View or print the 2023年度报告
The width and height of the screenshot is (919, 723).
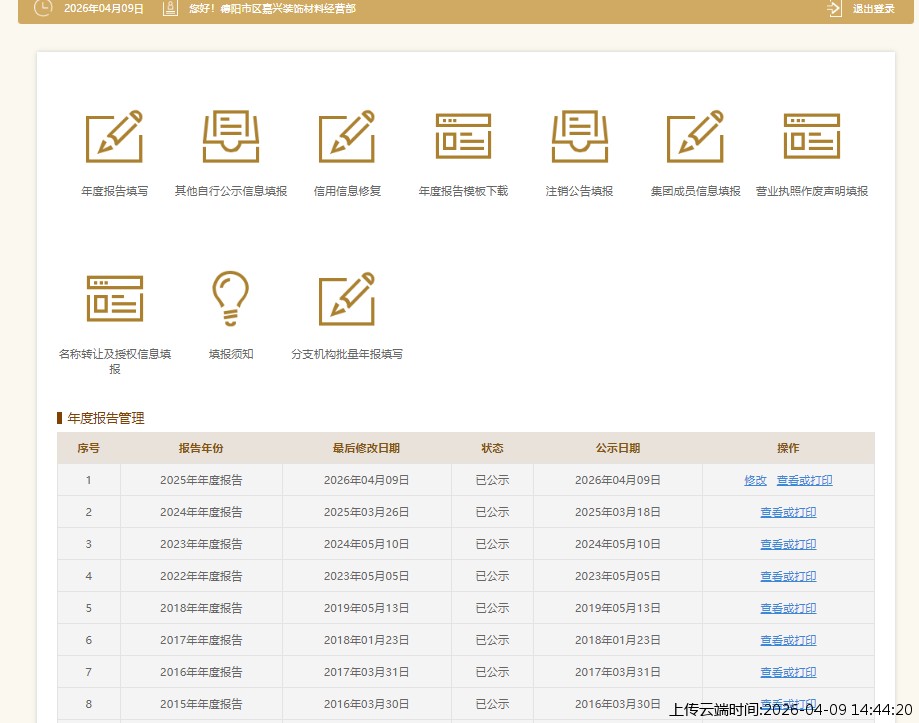788,544
